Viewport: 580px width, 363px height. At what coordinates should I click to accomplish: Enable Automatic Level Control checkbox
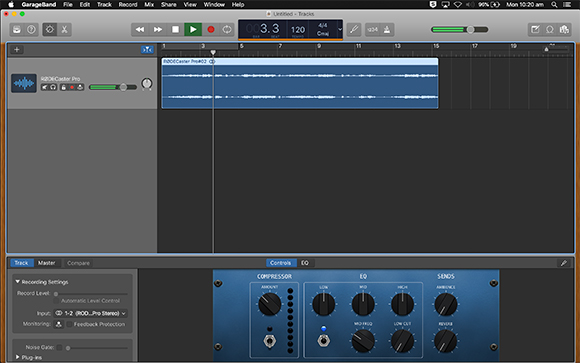click(x=56, y=301)
